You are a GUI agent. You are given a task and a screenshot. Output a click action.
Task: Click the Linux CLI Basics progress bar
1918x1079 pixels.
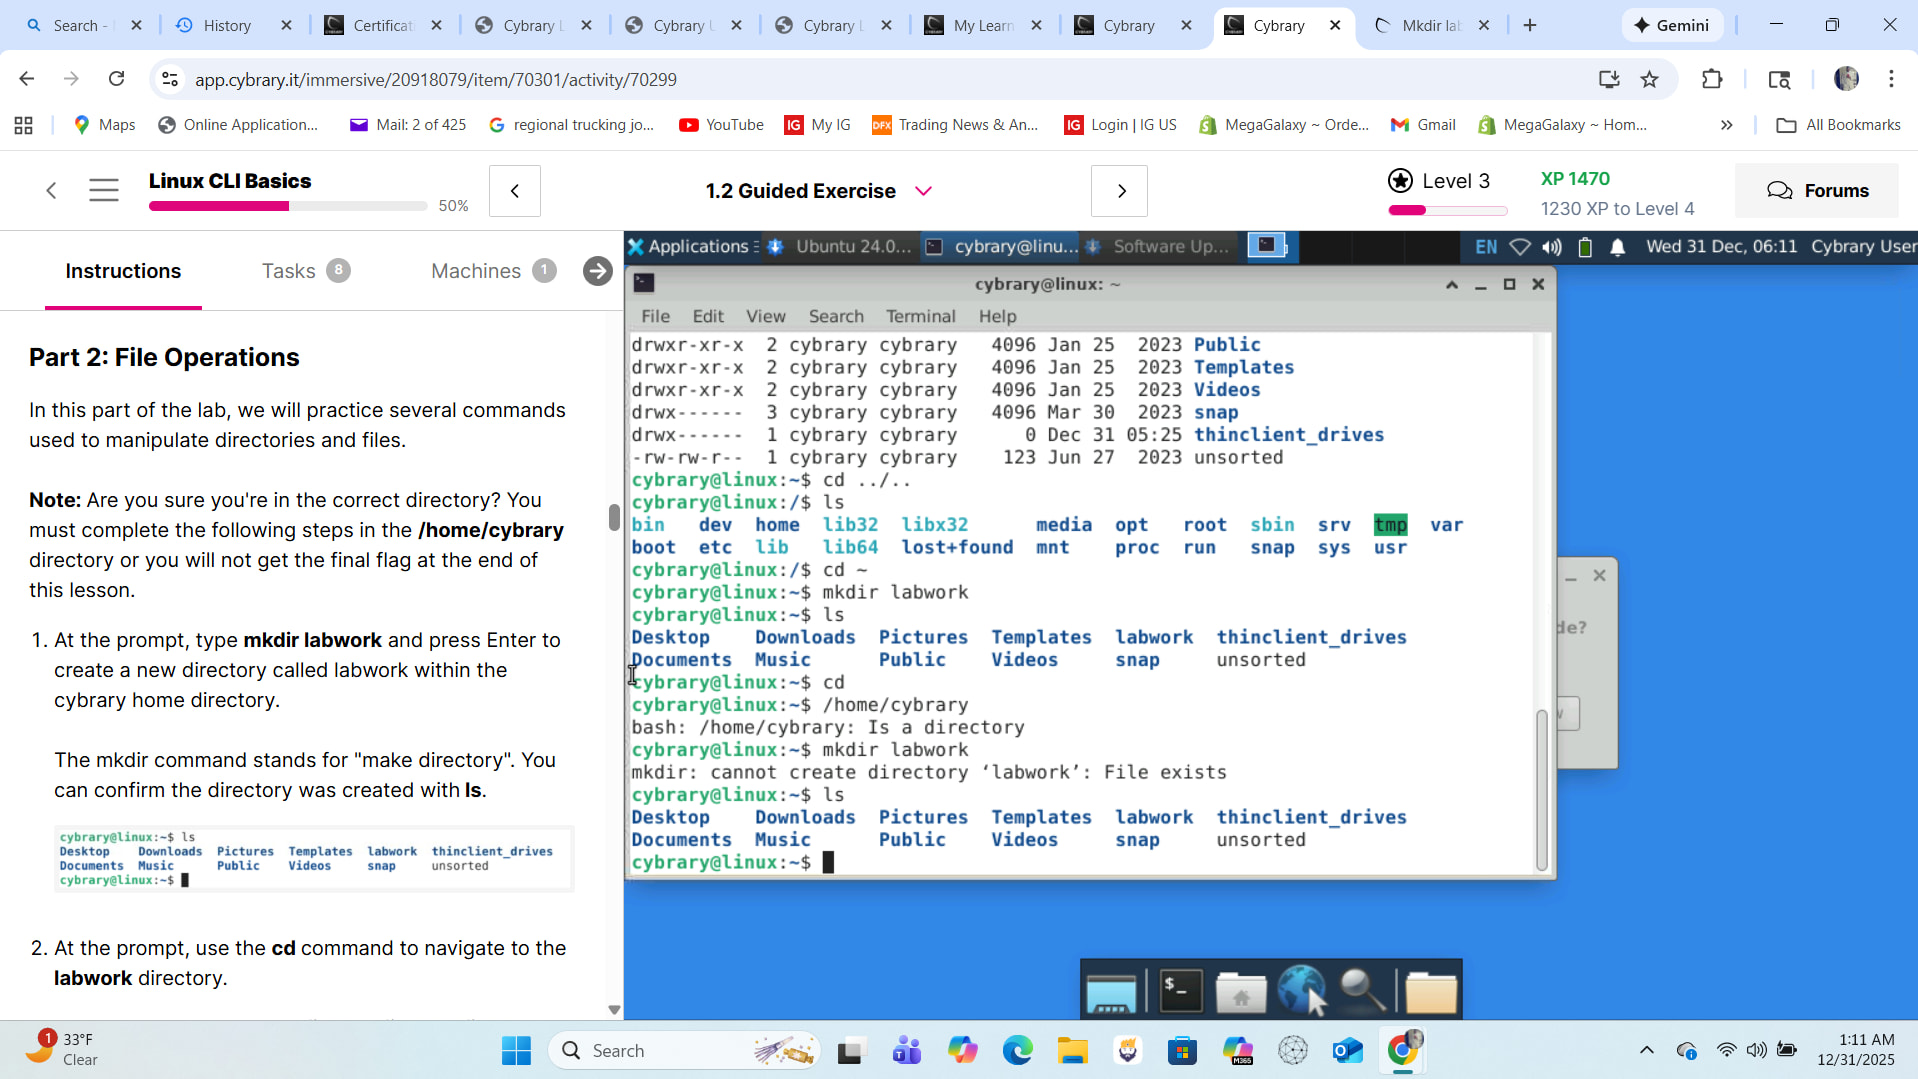click(x=287, y=206)
